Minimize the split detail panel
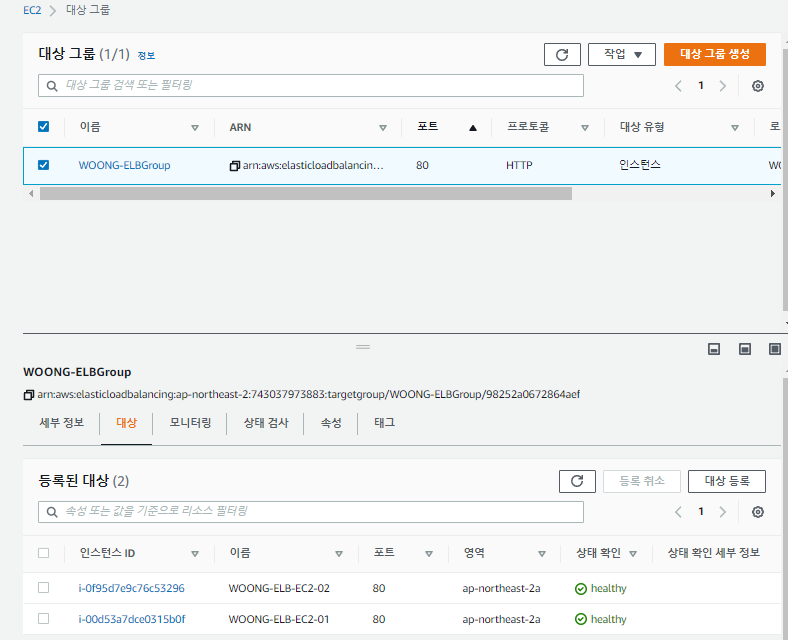 (714, 349)
